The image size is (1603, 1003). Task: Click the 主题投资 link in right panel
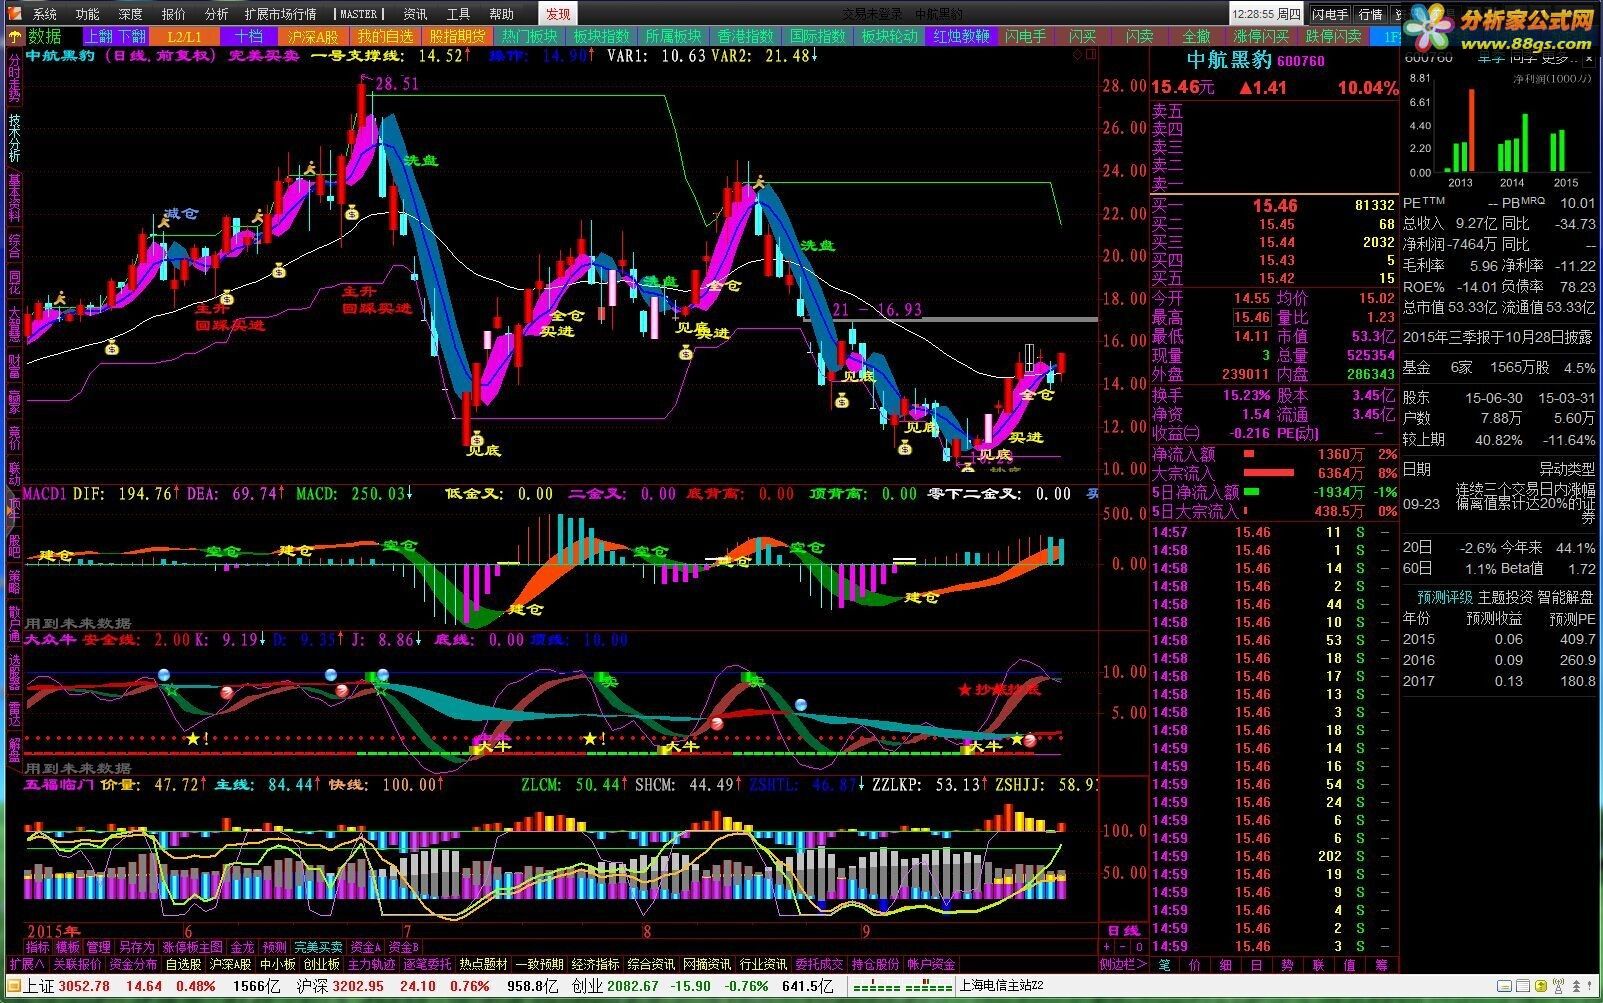[x=1505, y=597]
